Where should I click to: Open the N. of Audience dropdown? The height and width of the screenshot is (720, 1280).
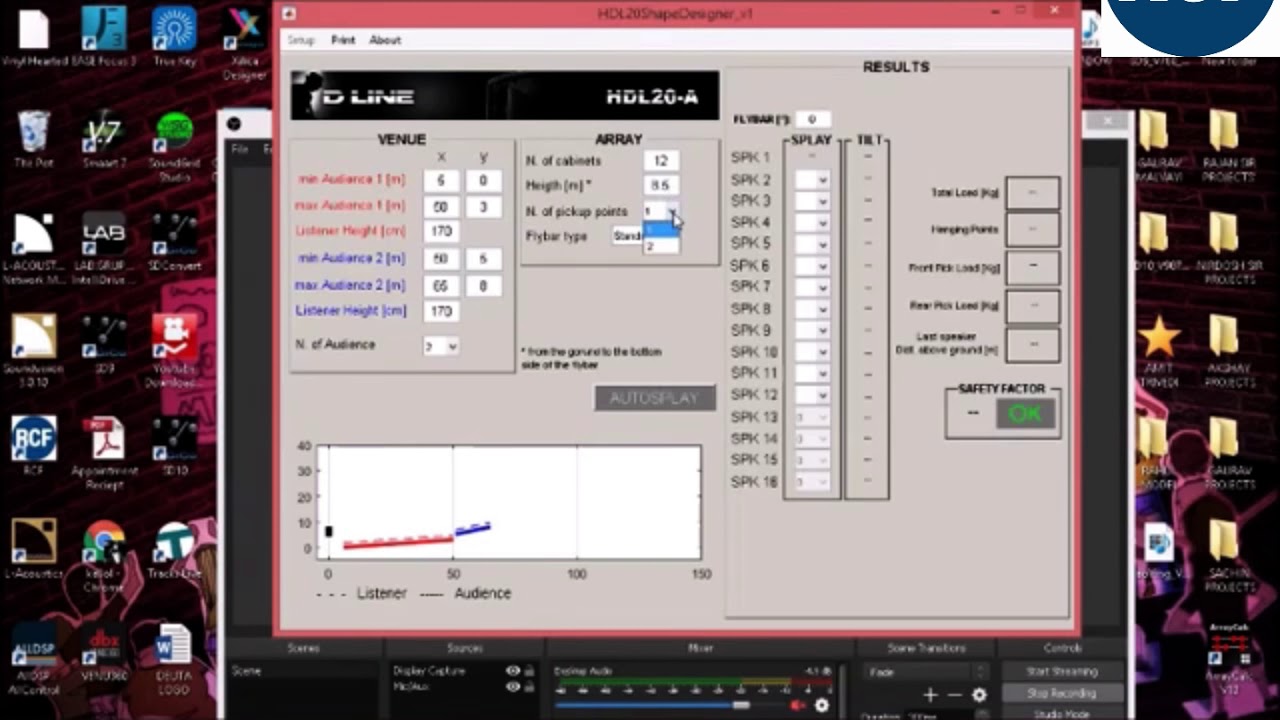tap(440, 346)
